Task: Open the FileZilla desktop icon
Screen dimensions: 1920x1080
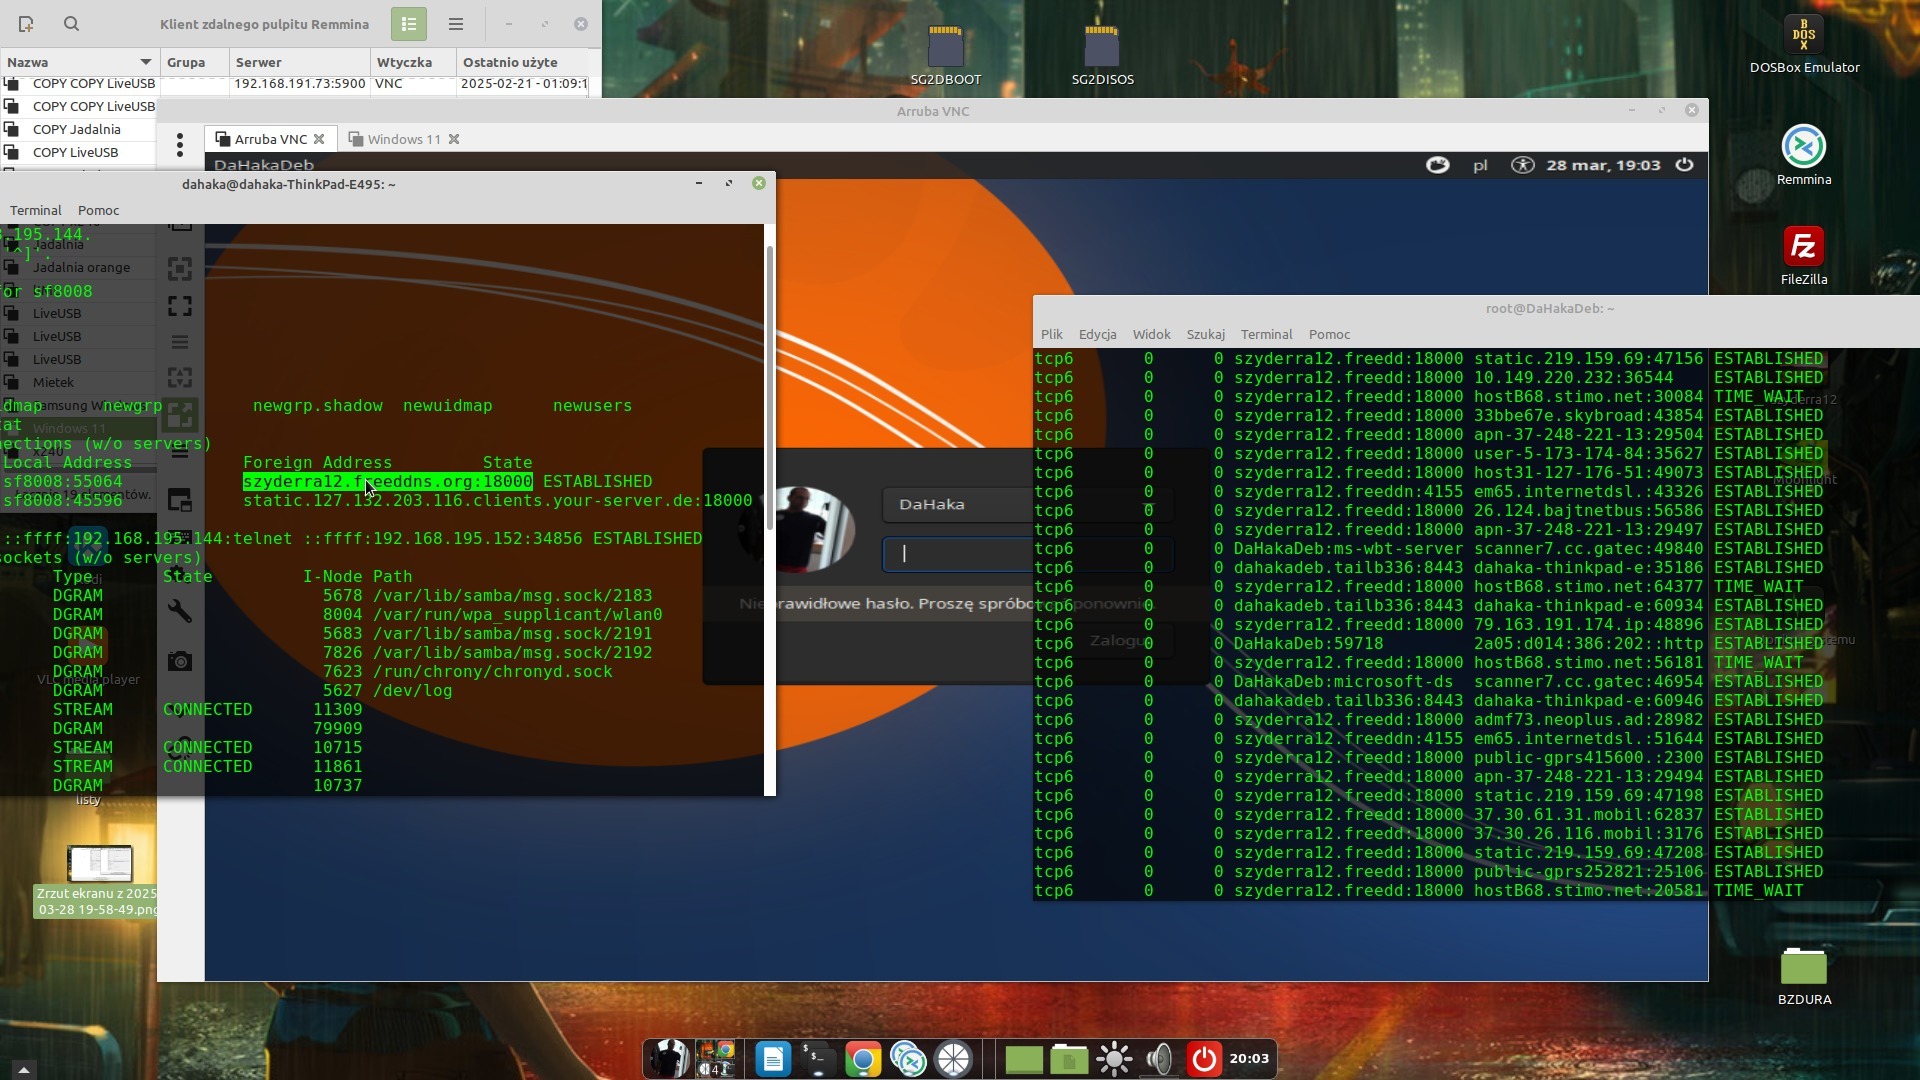Action: pyautogui.click(x=1803, y=248)
